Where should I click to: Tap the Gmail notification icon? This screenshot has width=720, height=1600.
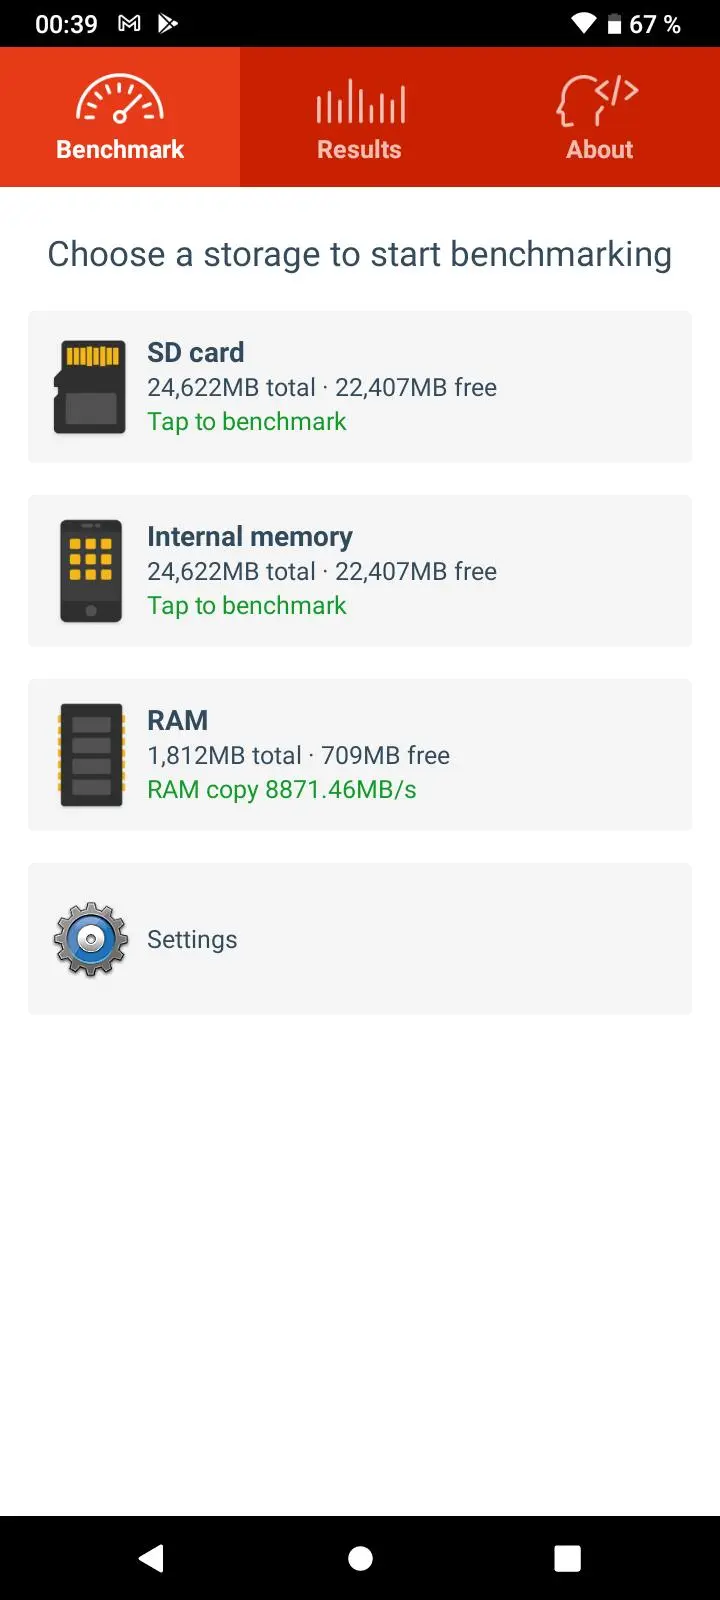[x=129, y=23]
